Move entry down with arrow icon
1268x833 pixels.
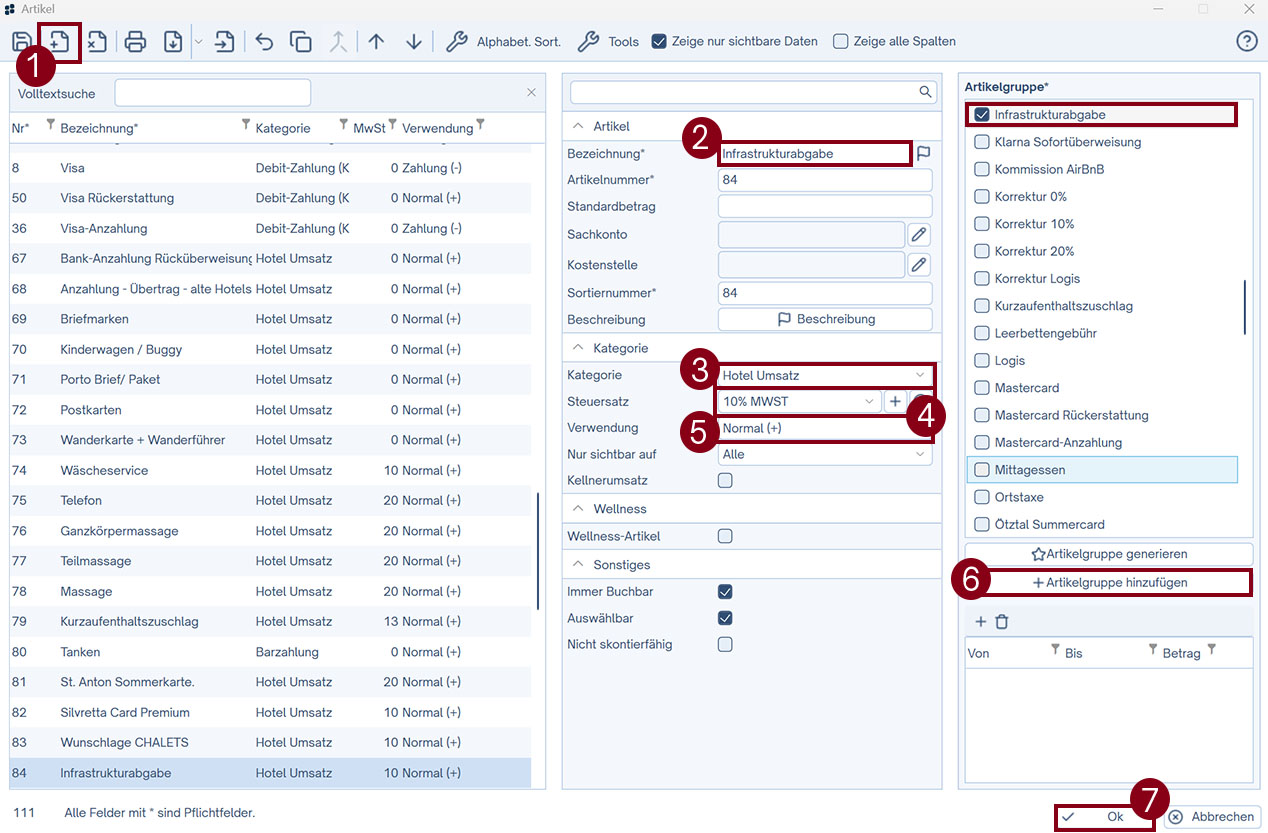pos(414,42)
